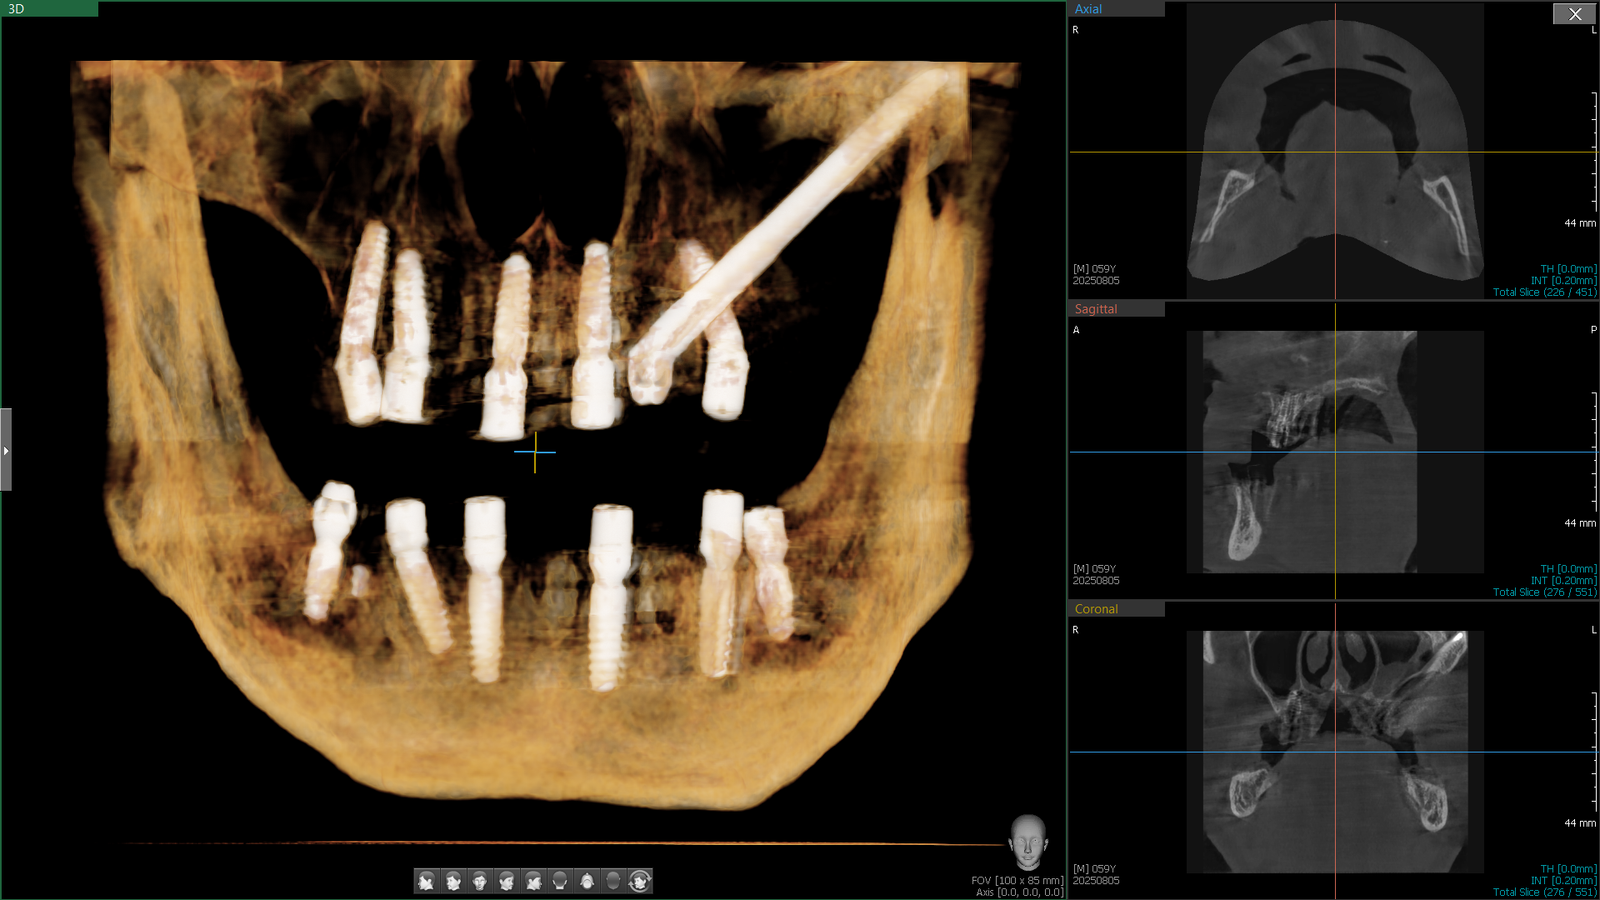Switch to frontal face view preset
The height and width of the screenshot is (900, 1600).
click(x=480, y=881)
